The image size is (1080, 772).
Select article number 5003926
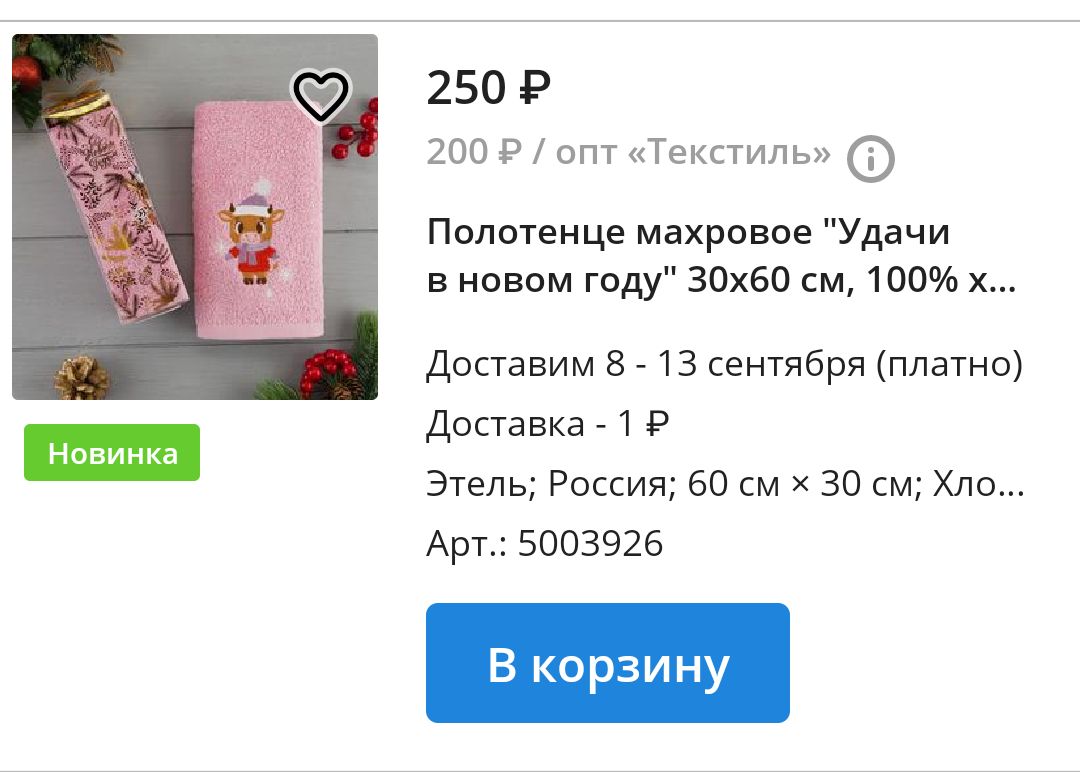(590, 543)
